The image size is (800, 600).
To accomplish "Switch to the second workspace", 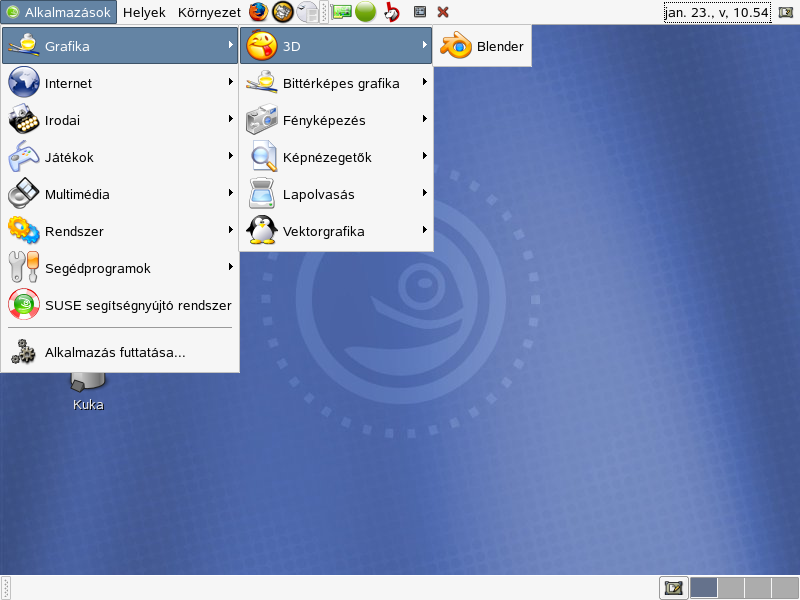I will [731, 588].
